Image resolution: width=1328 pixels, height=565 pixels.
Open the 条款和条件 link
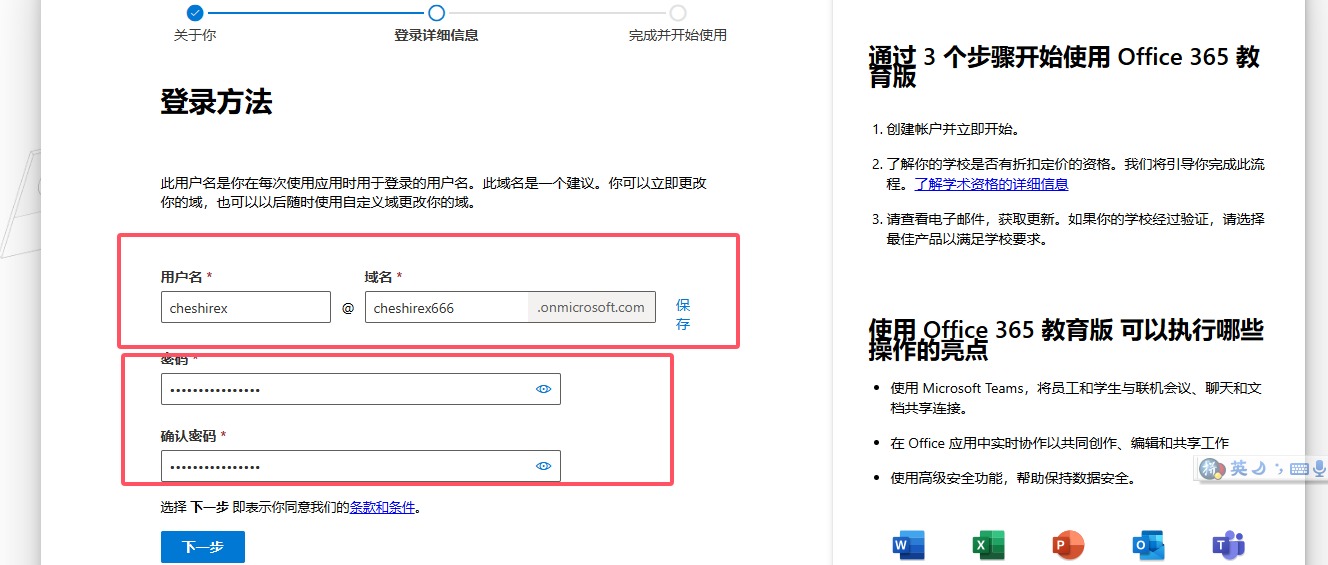click(382, 507)
